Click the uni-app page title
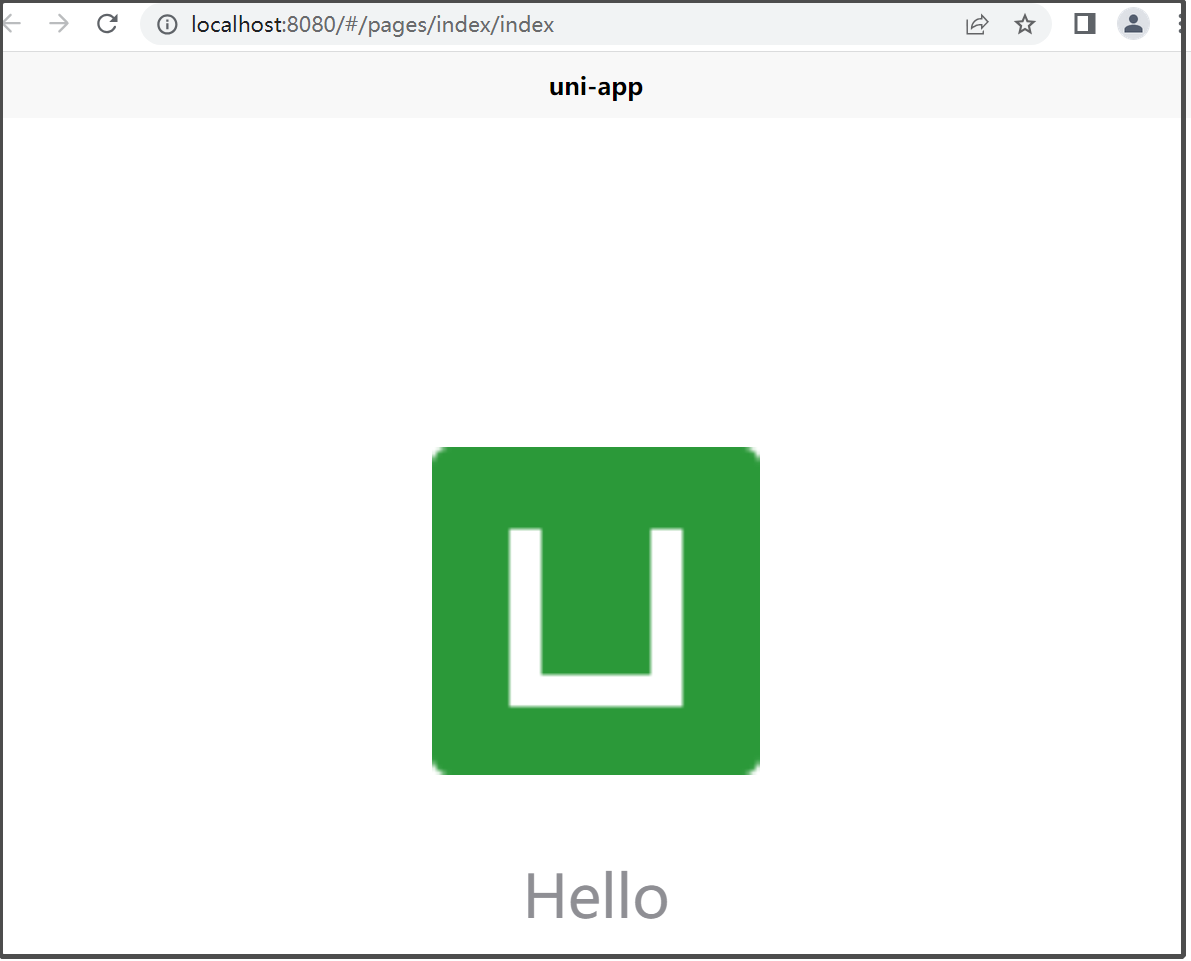 pyautogui.click(x=595, y=87)
